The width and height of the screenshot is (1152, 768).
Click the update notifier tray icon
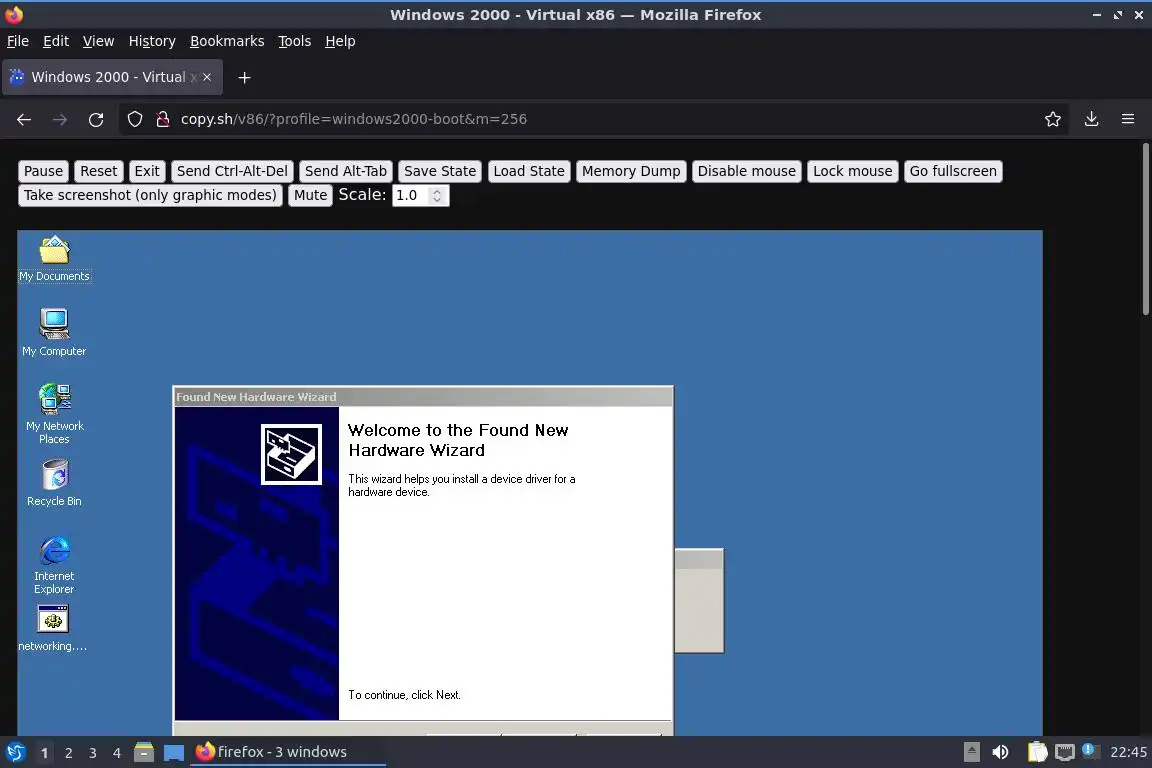[x=1090, y=751]
